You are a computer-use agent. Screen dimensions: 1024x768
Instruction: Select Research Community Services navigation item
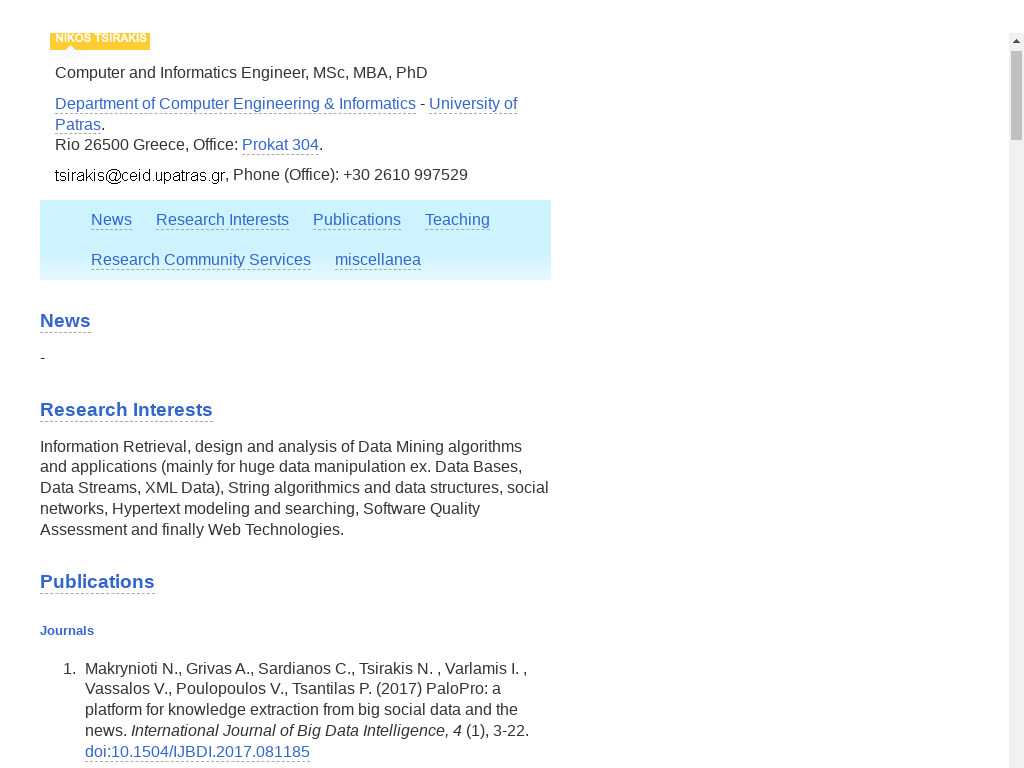pos(200,260)
